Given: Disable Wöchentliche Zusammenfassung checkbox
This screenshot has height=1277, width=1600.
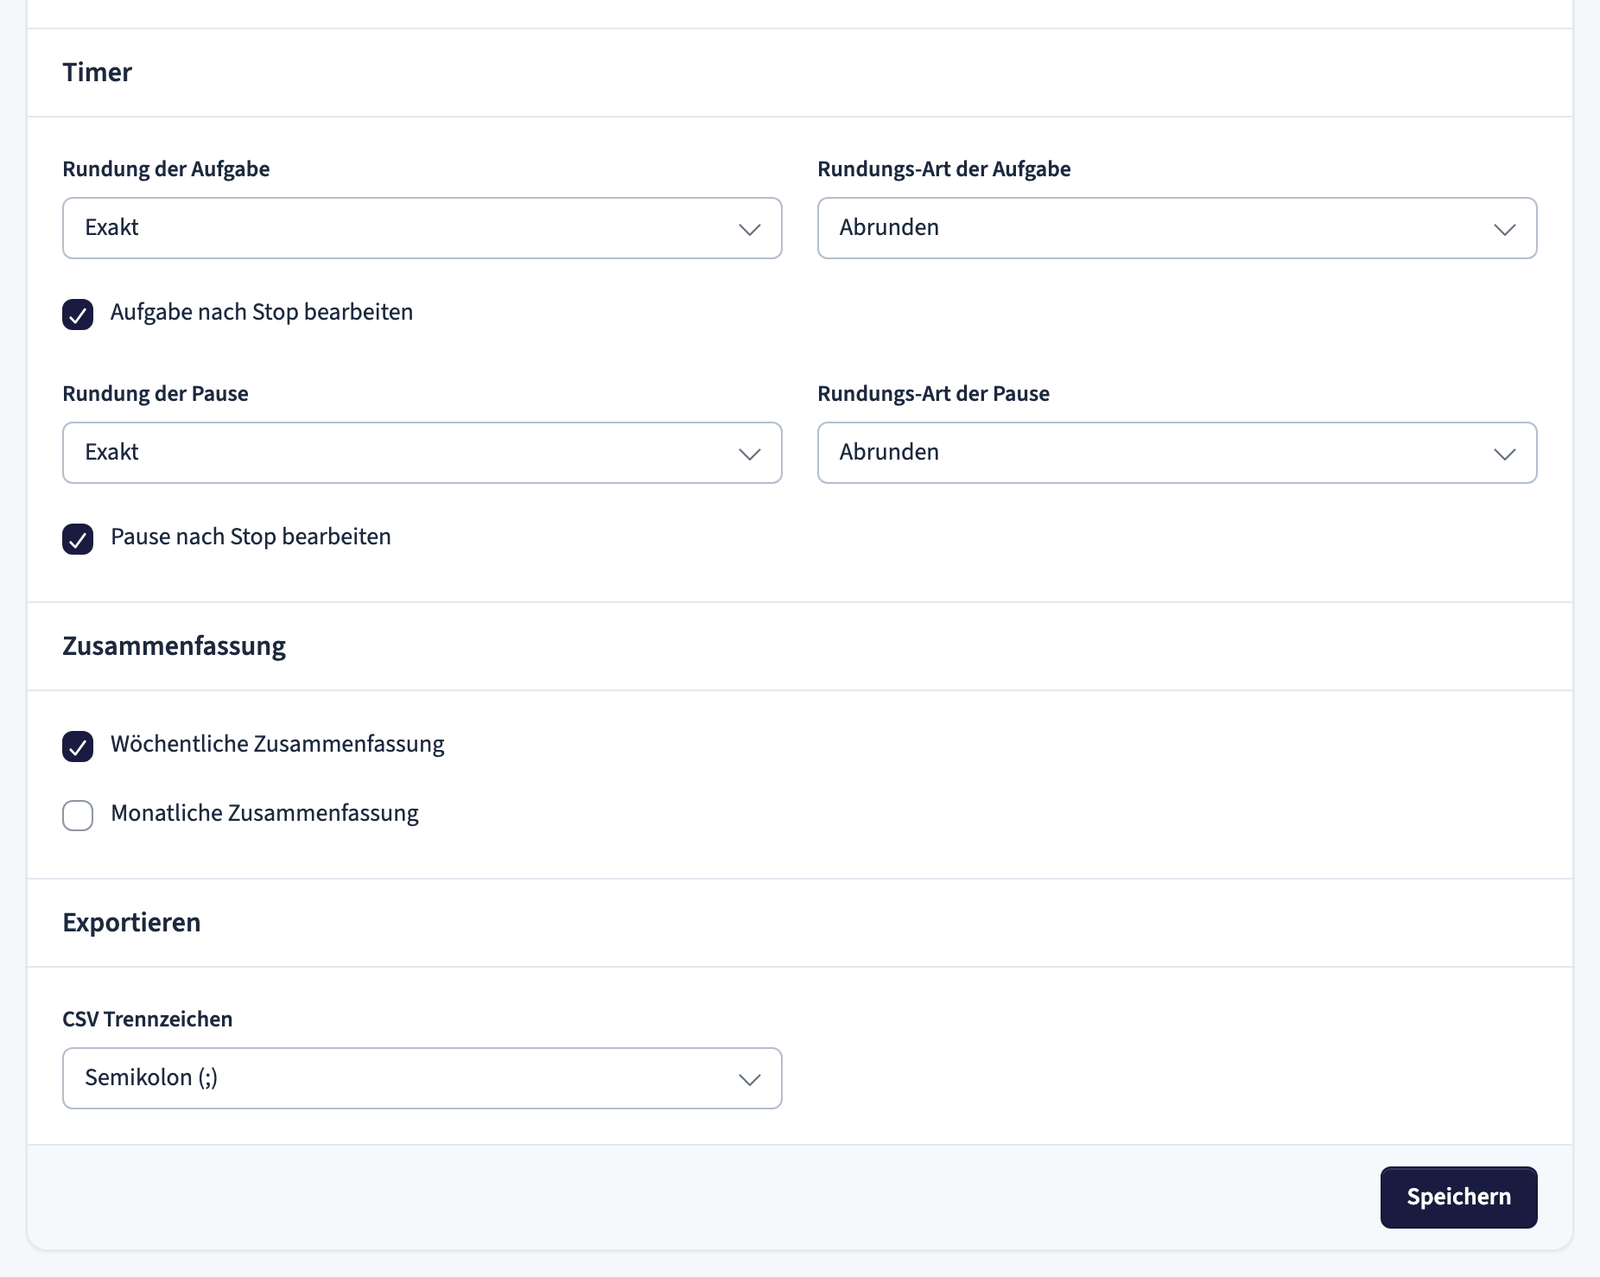Looking at the screenshot, I should 78,746.
